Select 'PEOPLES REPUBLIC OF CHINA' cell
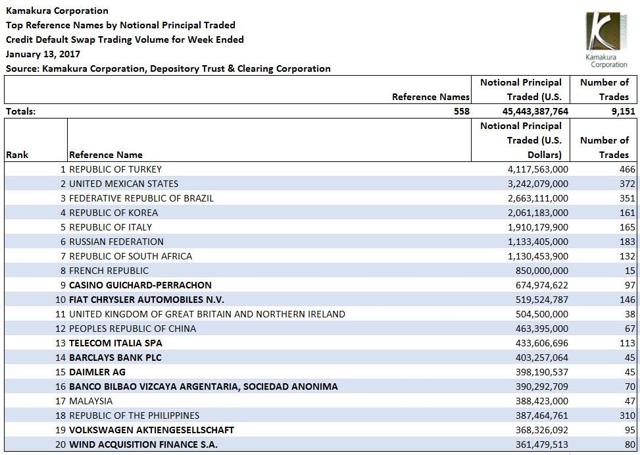This screenshot has width=640, height=455. pos(133,328)
